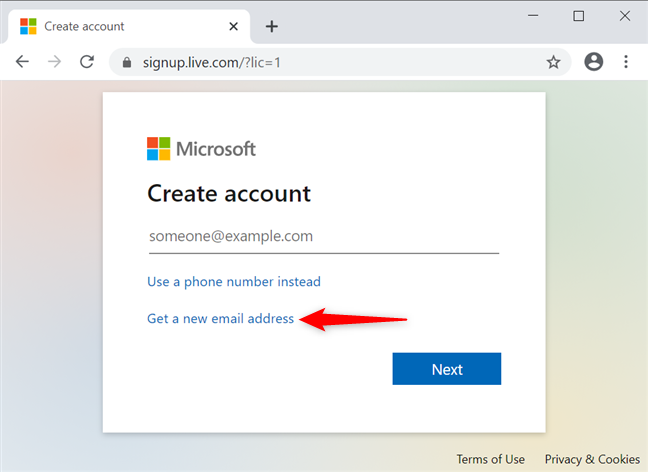Click the browser forward arrow
648x472 pixels.
pyautogui.click(x=54, y=62)
